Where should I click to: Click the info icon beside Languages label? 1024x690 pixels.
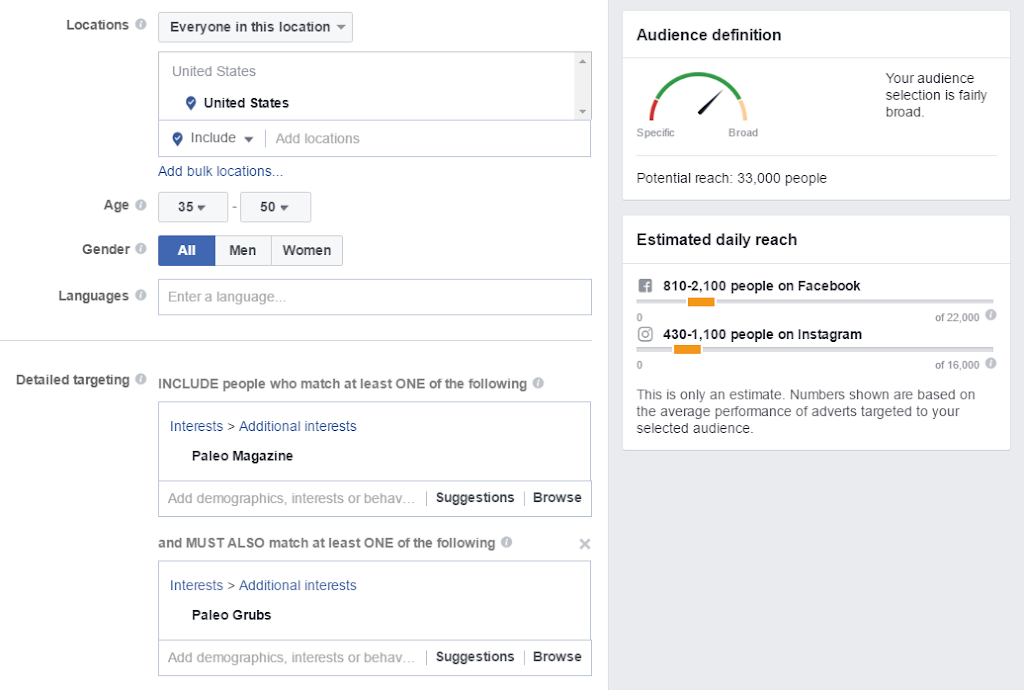[x=140, y=295]
